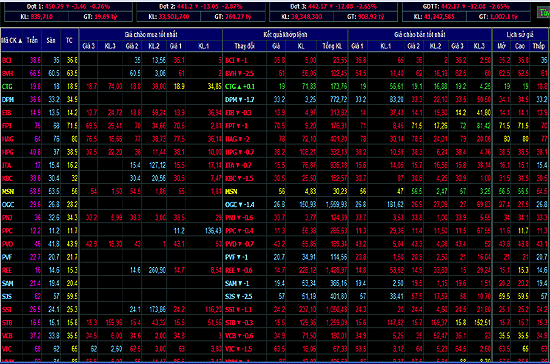Click the Cao column under Lịch sử giá
The height and width of the screenshot is (364, 550).
click(x=520, y=46)
